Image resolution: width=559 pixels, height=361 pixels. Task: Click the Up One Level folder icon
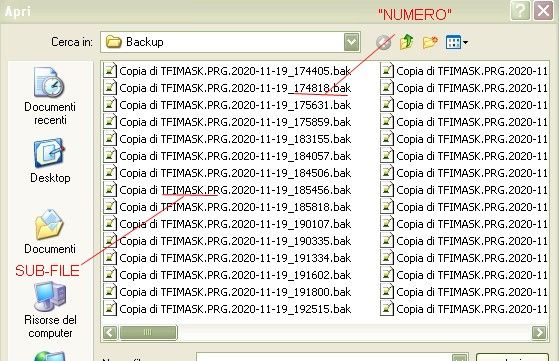tap(407, 42)
